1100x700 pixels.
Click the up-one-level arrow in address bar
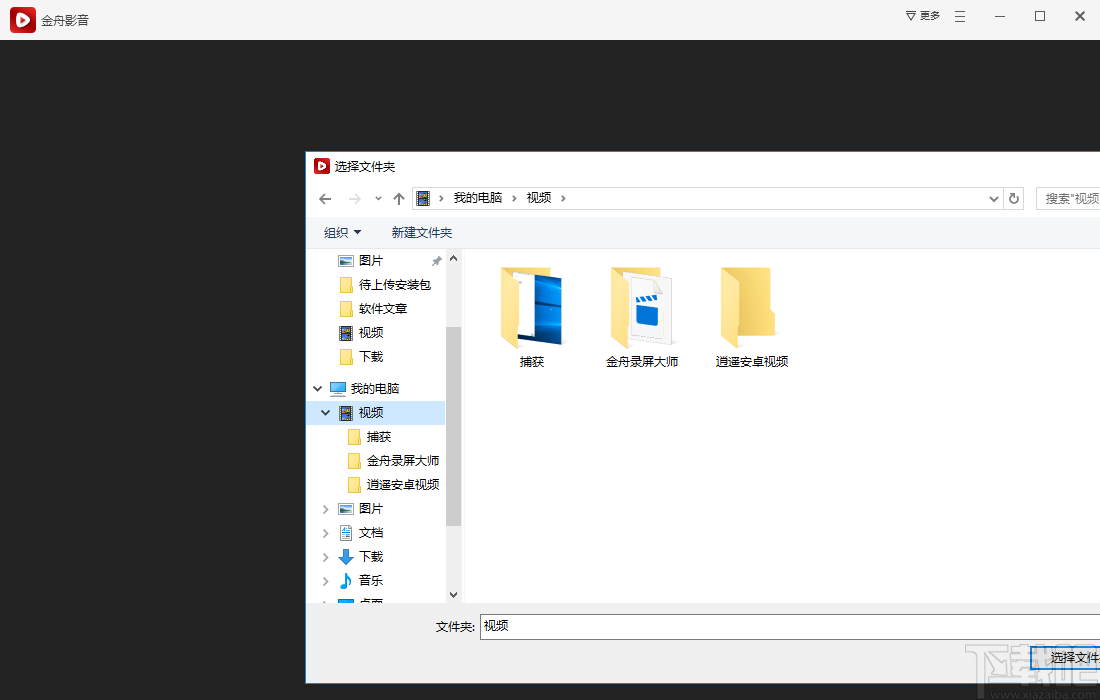tap(398, 198)
